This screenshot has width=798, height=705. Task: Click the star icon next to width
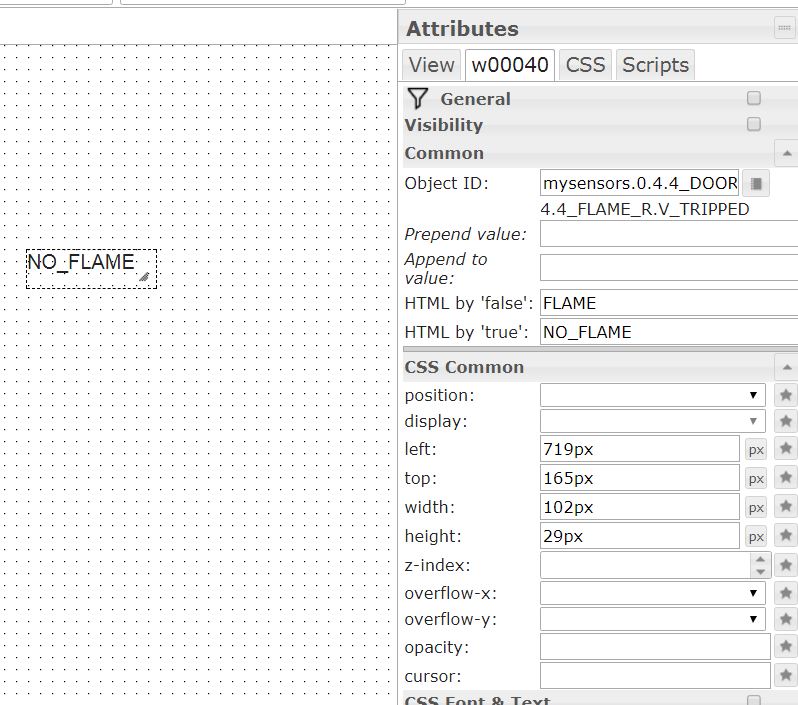786,507
